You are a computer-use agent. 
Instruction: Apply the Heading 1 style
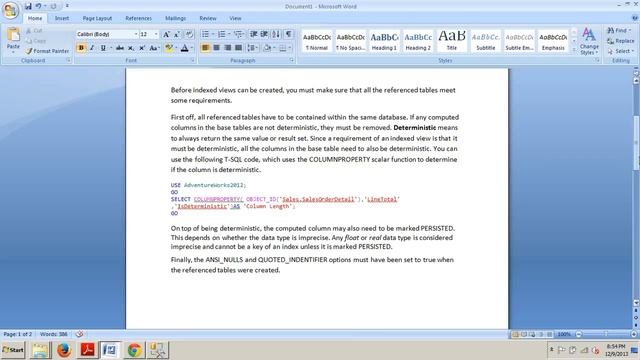coord(384,41)
